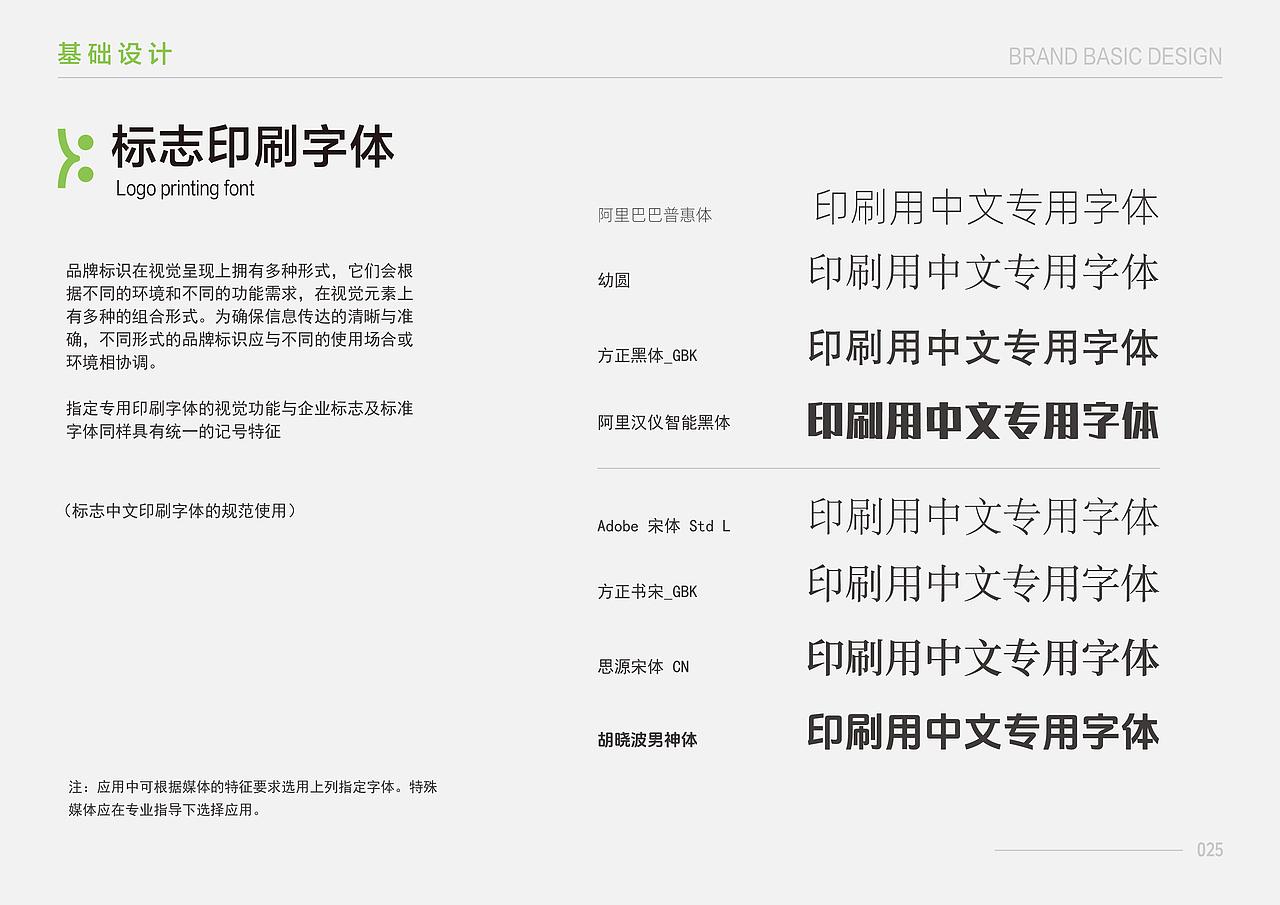
Task: Click the 幼圆 font label
Action: coord(614,281)
